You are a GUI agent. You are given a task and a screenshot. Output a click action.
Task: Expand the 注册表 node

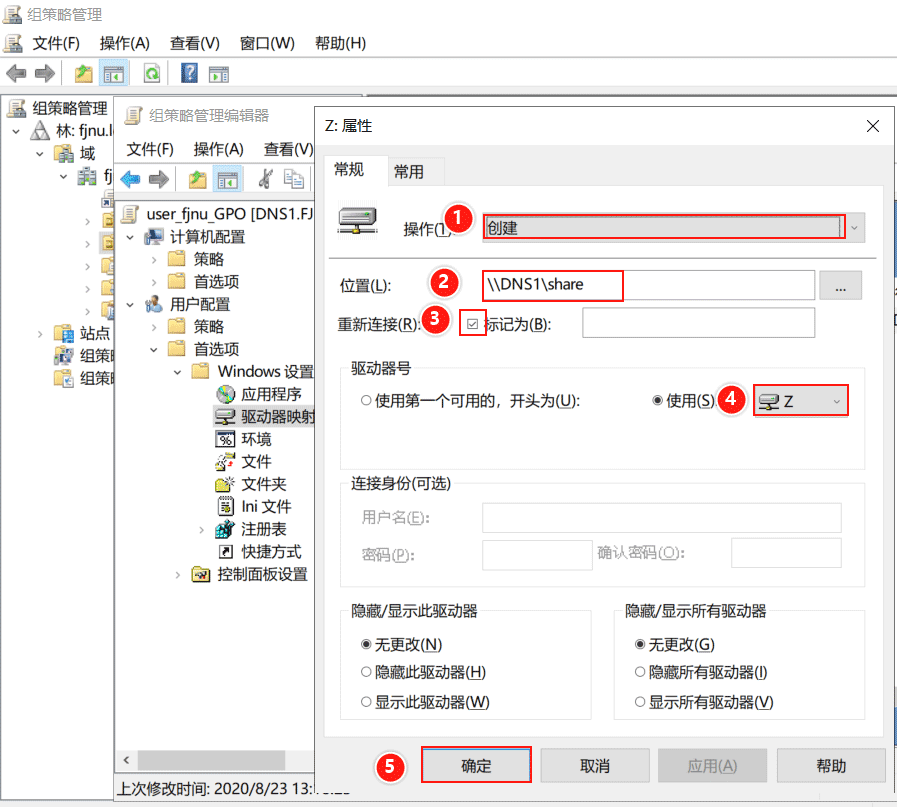201,530
